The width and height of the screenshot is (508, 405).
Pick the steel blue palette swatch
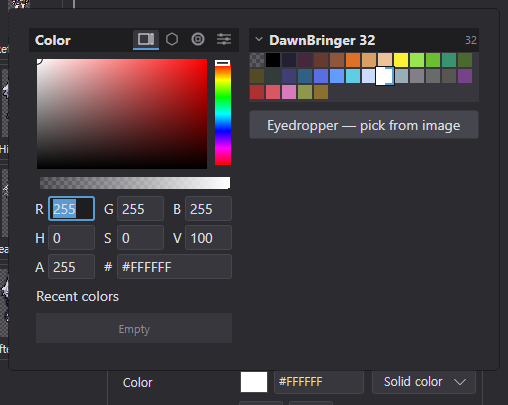tap(305, 76)
